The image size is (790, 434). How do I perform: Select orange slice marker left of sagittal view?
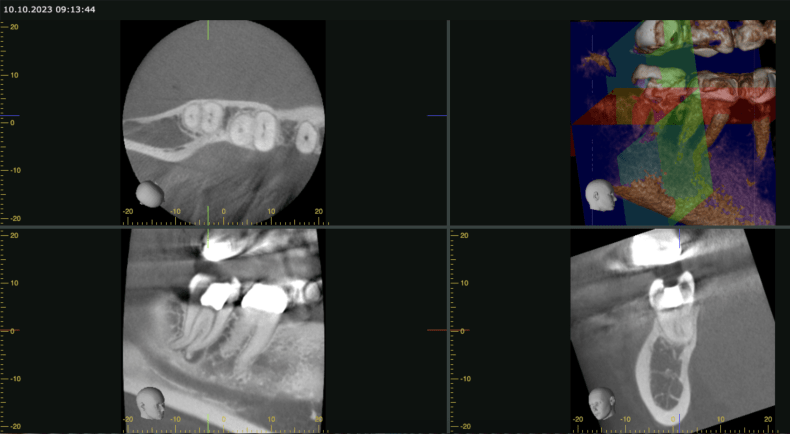pyautogui.click(x=10, y=330)
